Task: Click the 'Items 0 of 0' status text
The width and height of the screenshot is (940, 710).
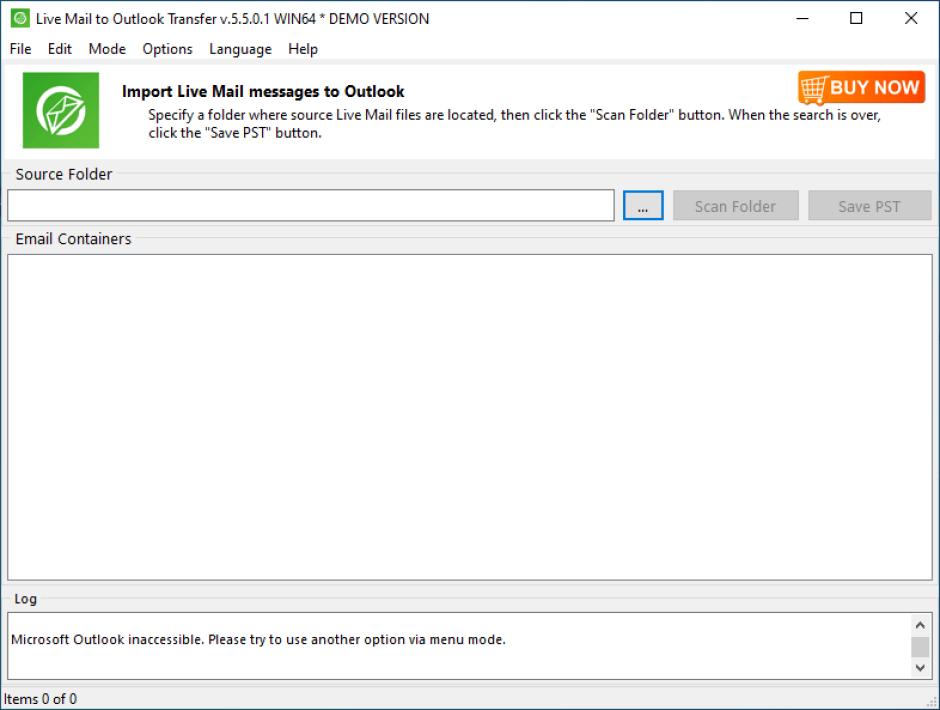Action: pyautogui.click(x=40, y=699)
